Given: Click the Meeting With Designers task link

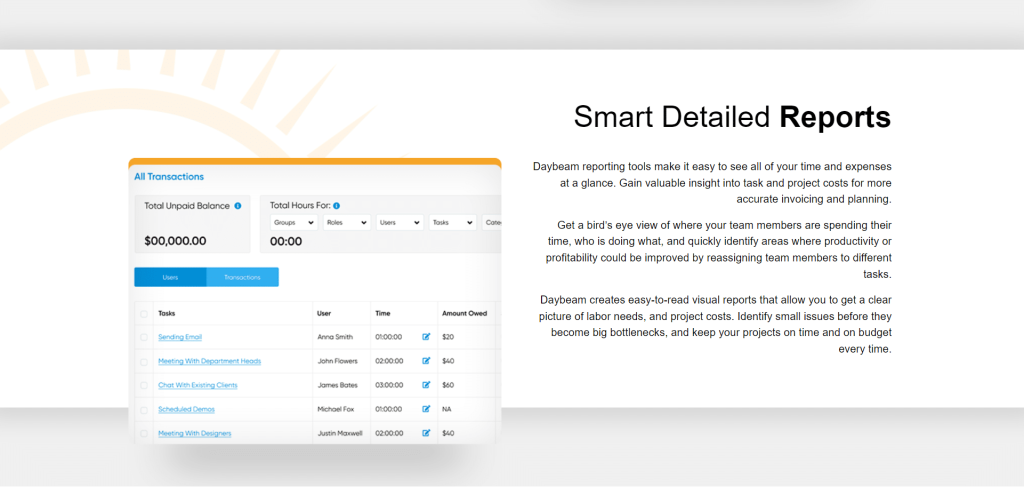Looking at the screenshot, I should click(x=194, y=433).
